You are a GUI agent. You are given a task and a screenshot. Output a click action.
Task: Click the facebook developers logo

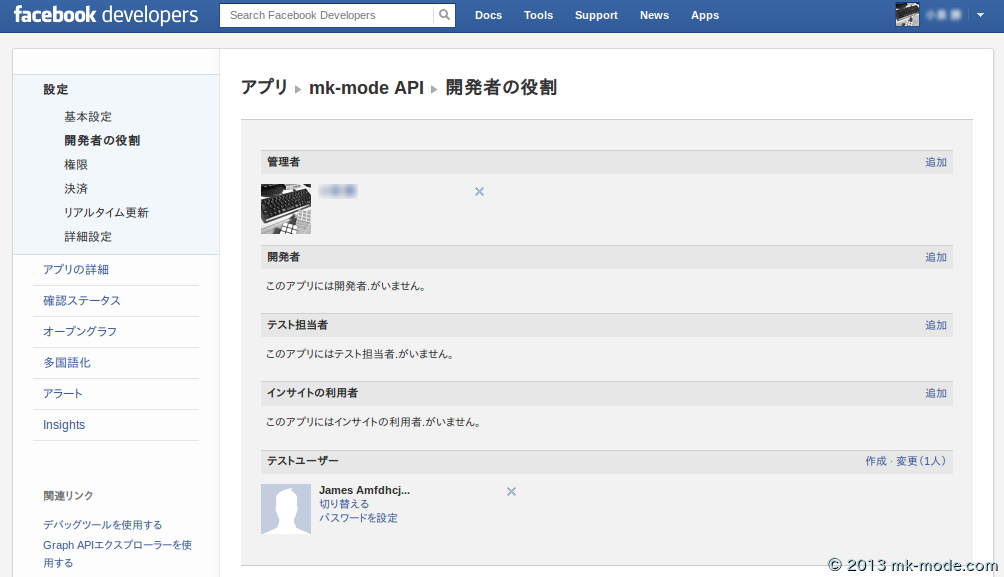pos(106,15)
